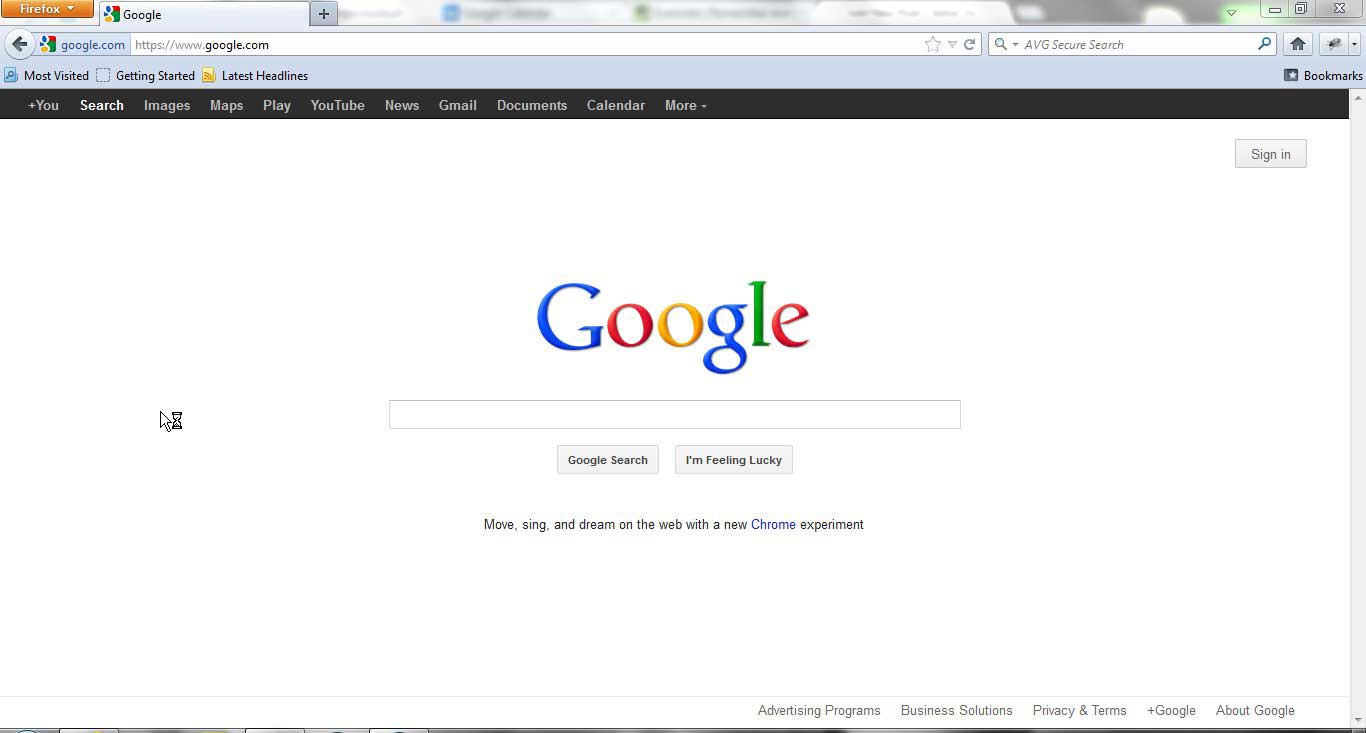Open the Business Solutions footer link

(956, 710)
